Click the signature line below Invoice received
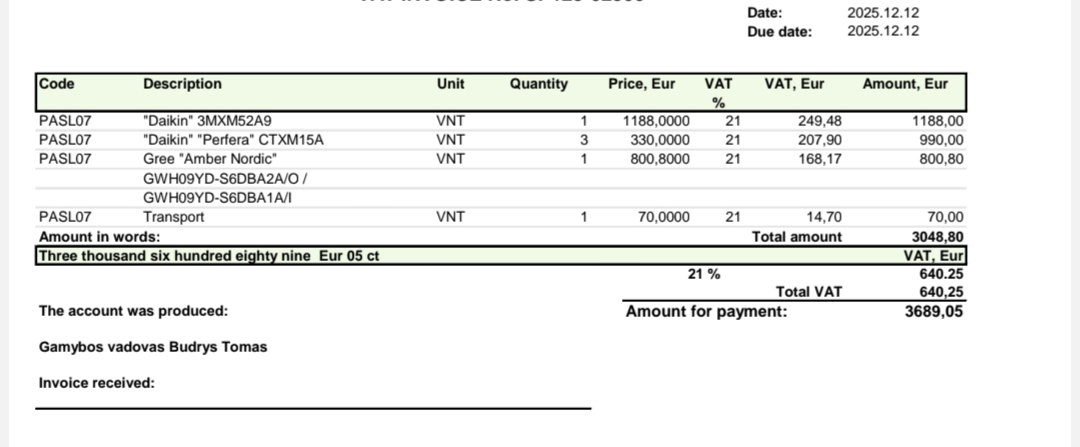This screenshot has height=447, width=1080. (313, 408)
